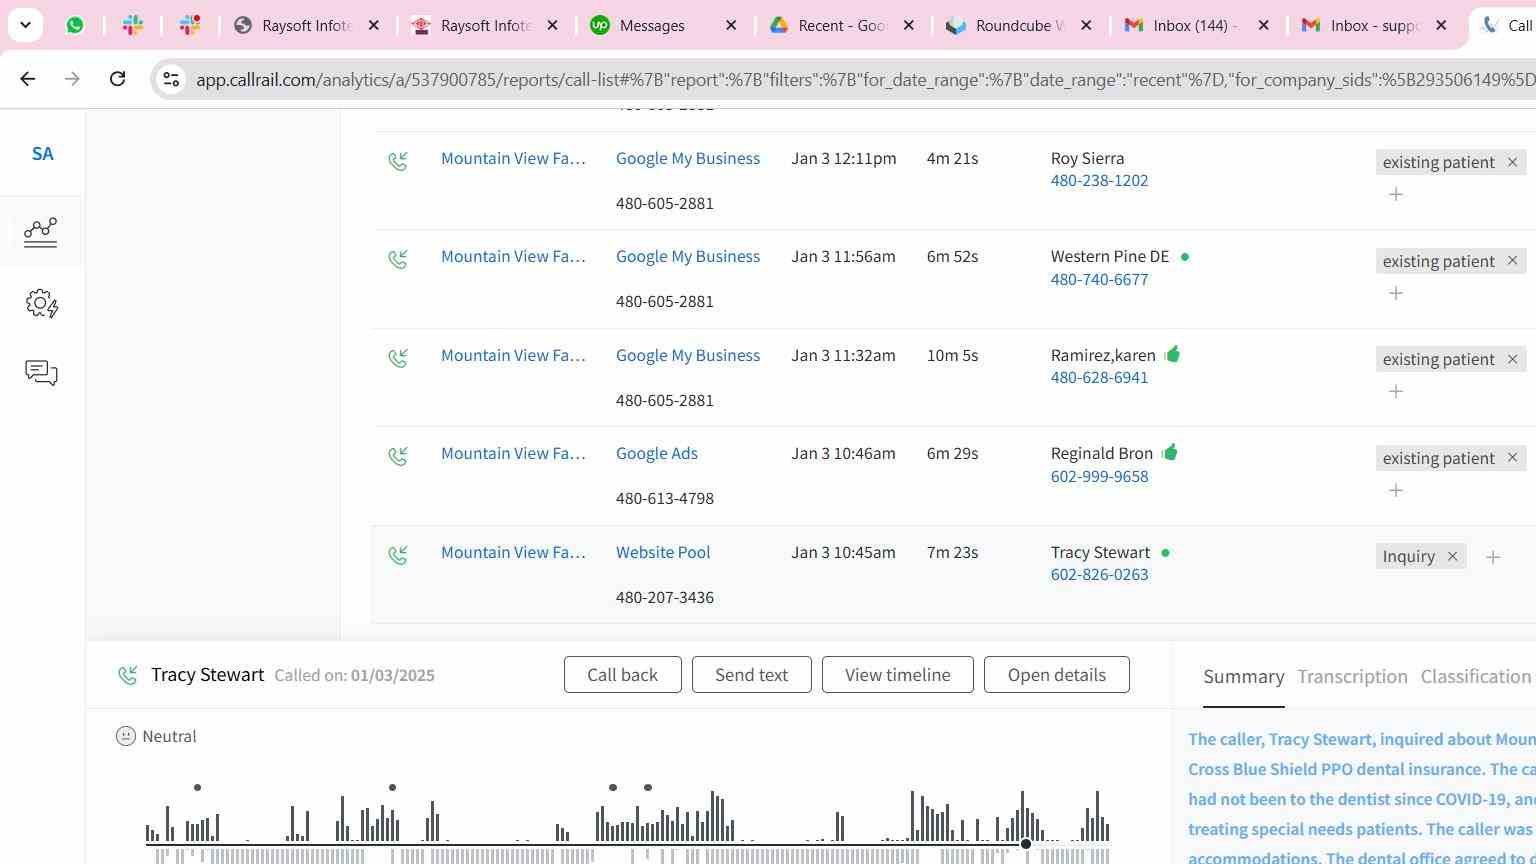The width and height of the screenshot is (1536, 864).
Task: Click the Call back button
Action: click(622, 675)
